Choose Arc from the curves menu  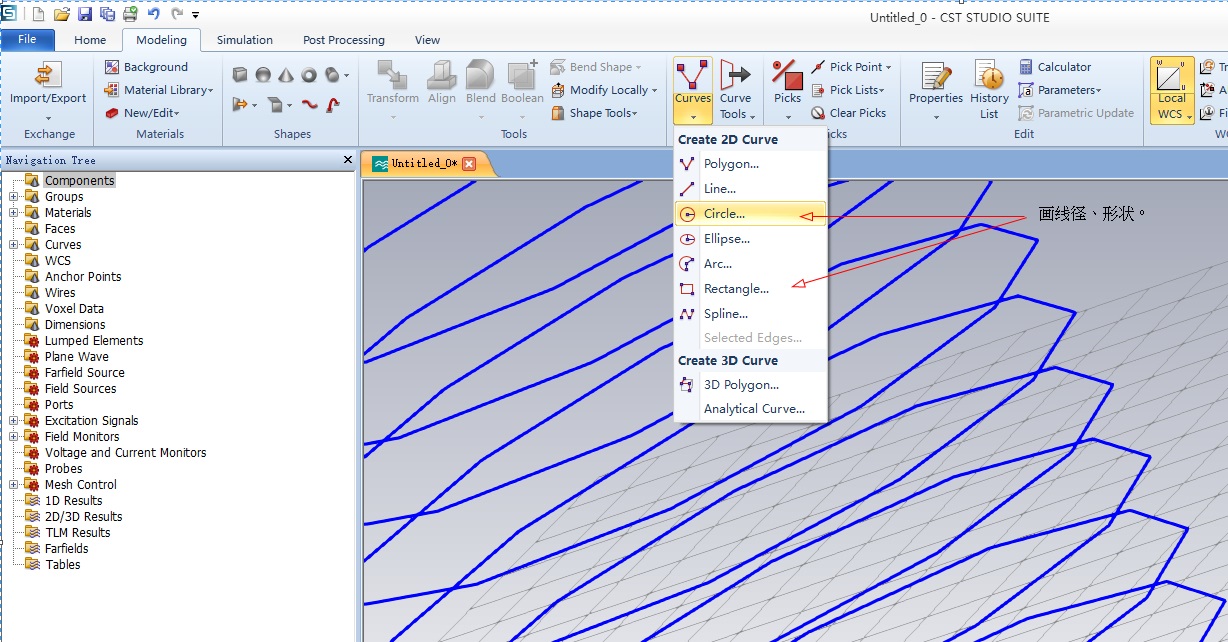(x=751, y=264)
